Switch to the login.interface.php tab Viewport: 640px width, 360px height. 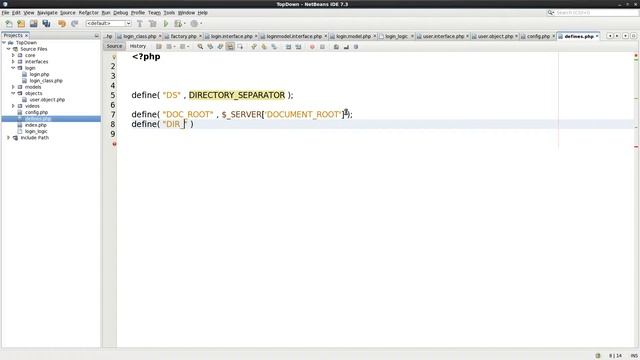point(231,36)
